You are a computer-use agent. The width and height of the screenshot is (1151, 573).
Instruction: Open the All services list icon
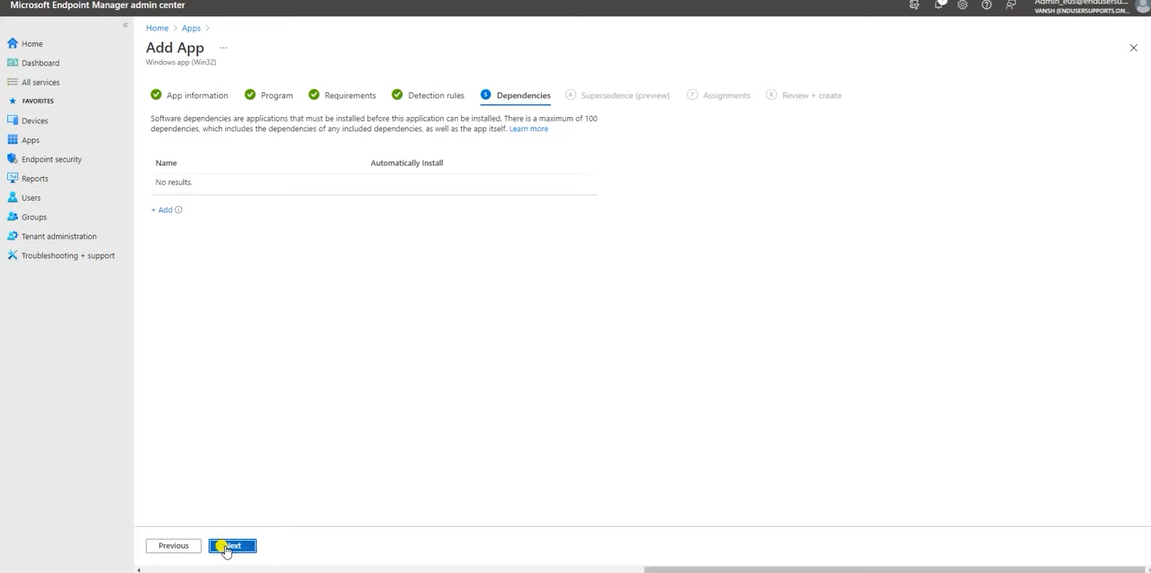pyautogui.click(x=12, y=82)
